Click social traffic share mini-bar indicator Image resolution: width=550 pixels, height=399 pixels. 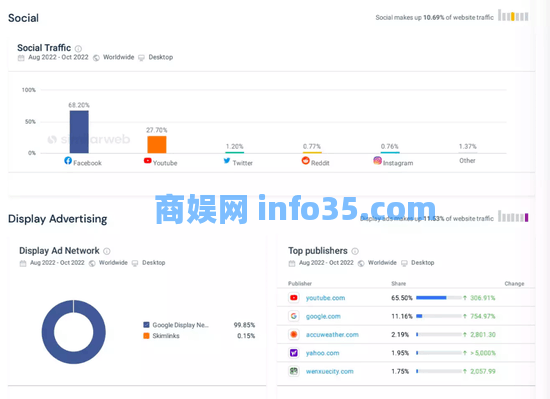point(513,16)
